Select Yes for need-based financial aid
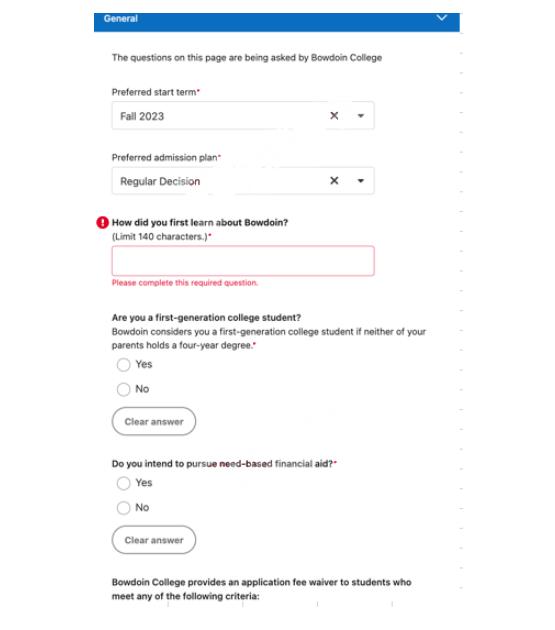This screenshot has width=555, height=630. [123, 483]
